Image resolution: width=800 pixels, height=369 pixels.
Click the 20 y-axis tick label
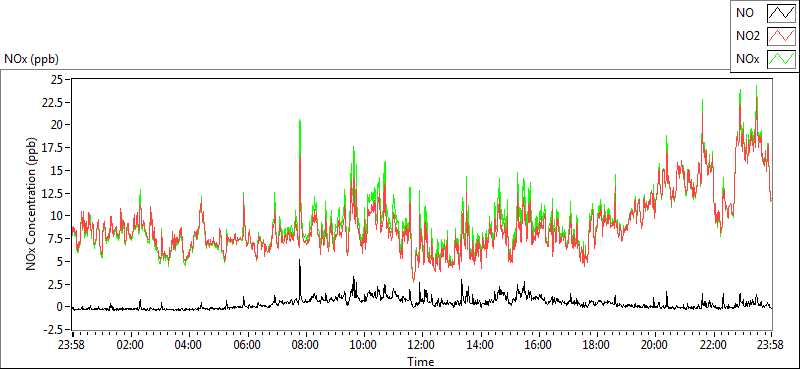coord(57,125)
